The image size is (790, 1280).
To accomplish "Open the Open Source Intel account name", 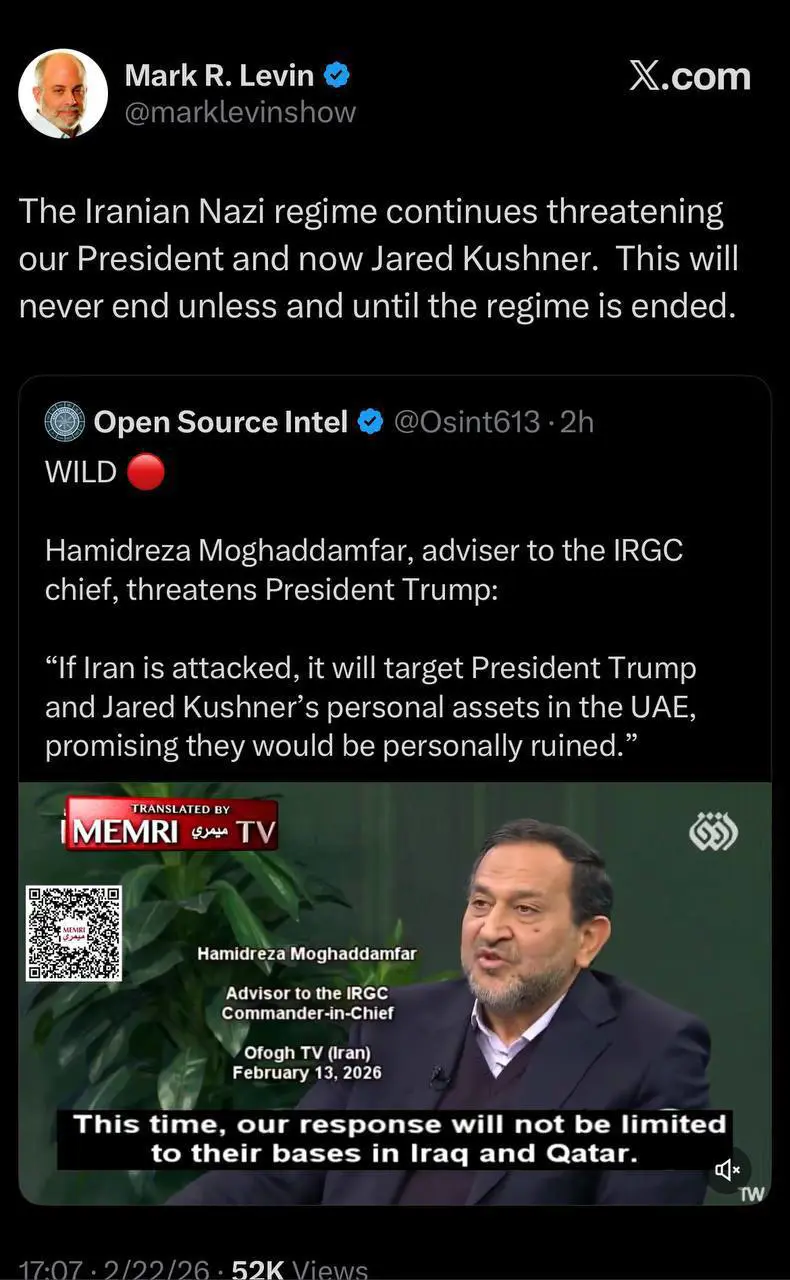I will [x=220, y=423].
